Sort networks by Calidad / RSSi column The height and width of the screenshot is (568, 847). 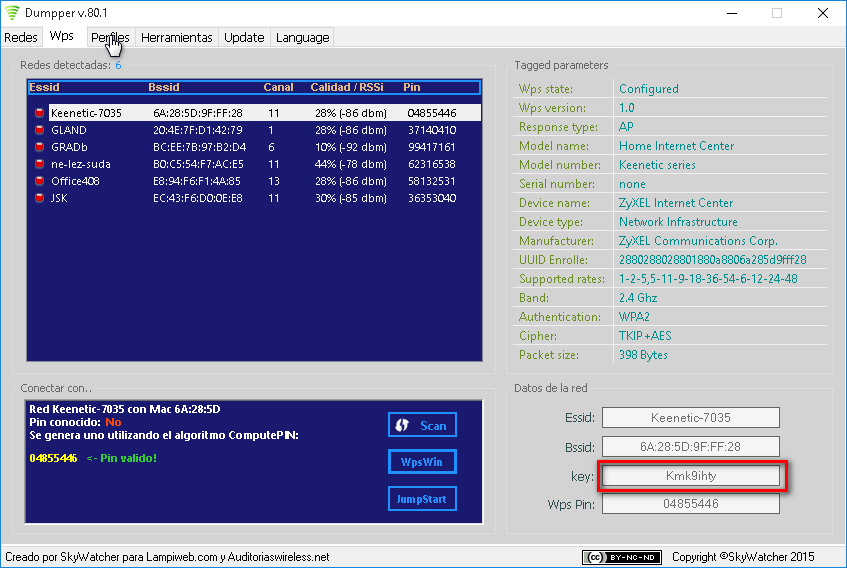tap(350, 87)
